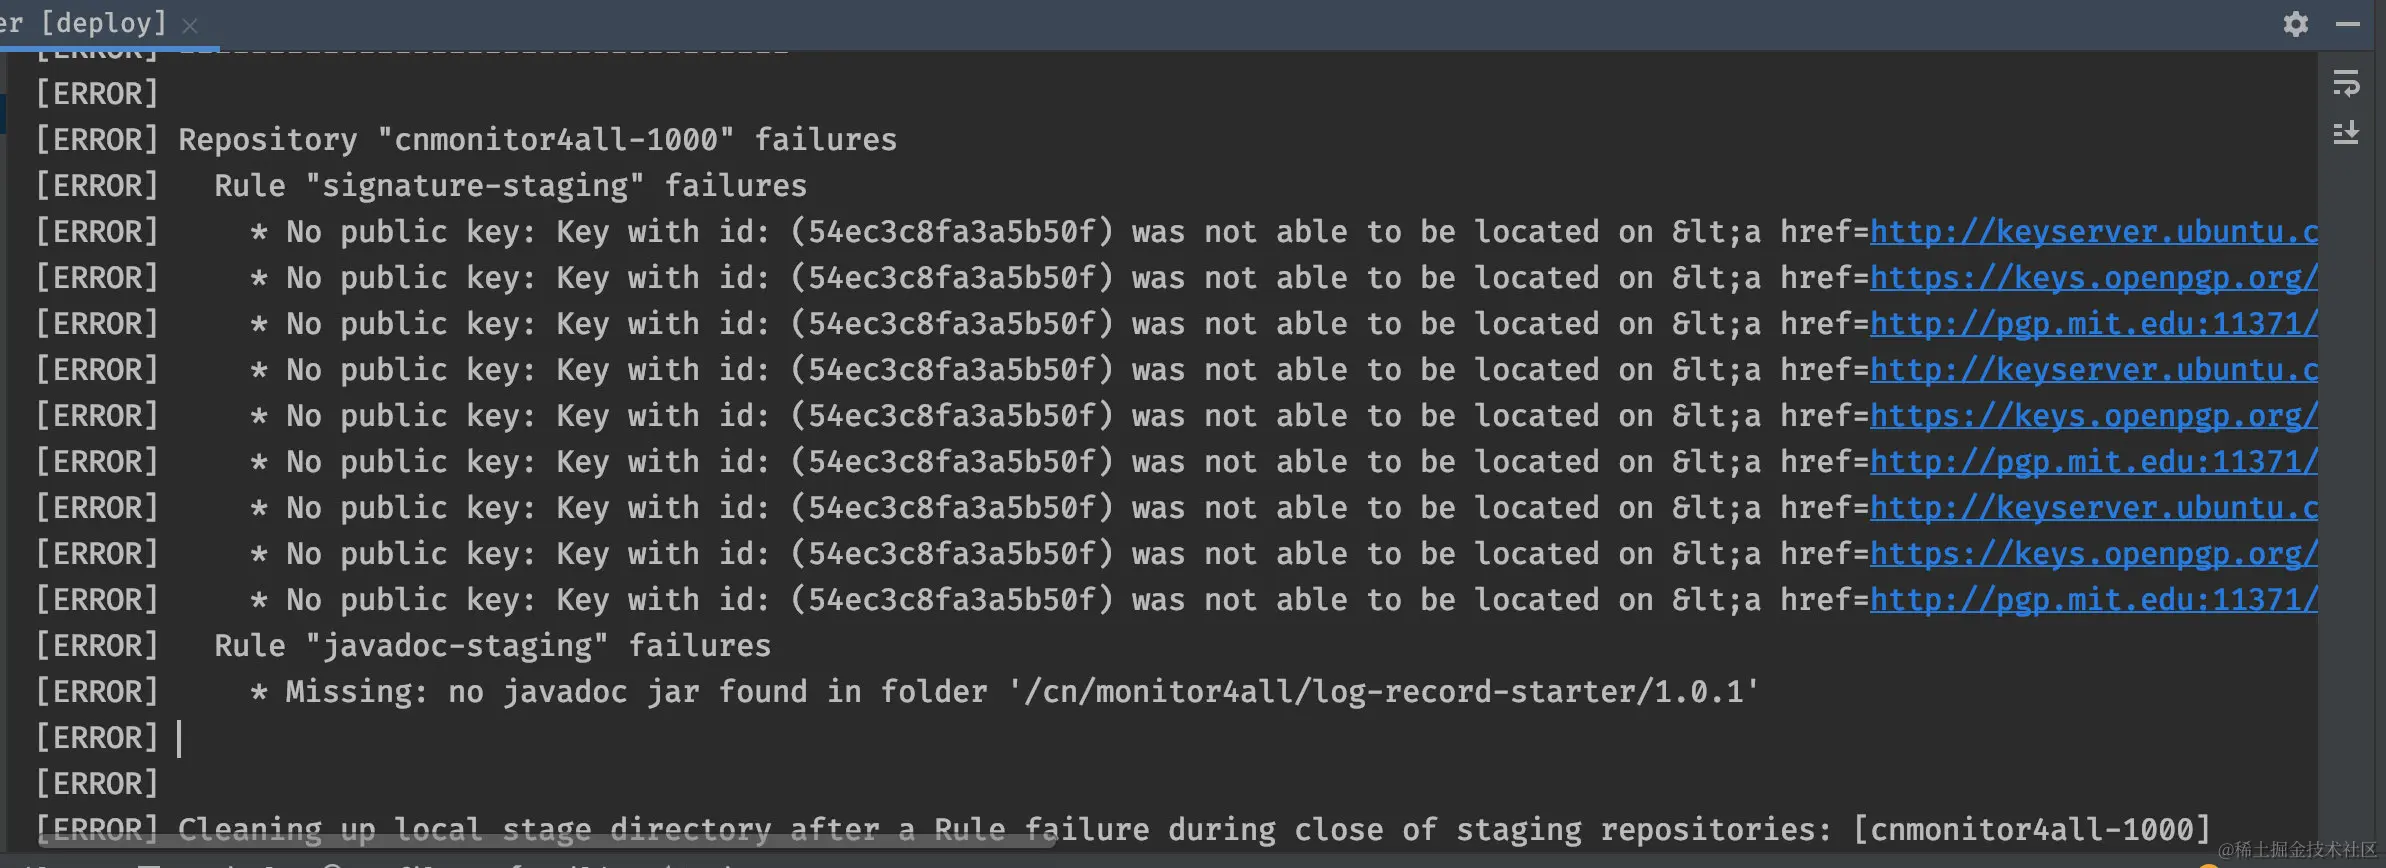The width and height of the screenshot is (2386, 868).
Task: Close the [deploy] tab
Action: pos(190,25)
